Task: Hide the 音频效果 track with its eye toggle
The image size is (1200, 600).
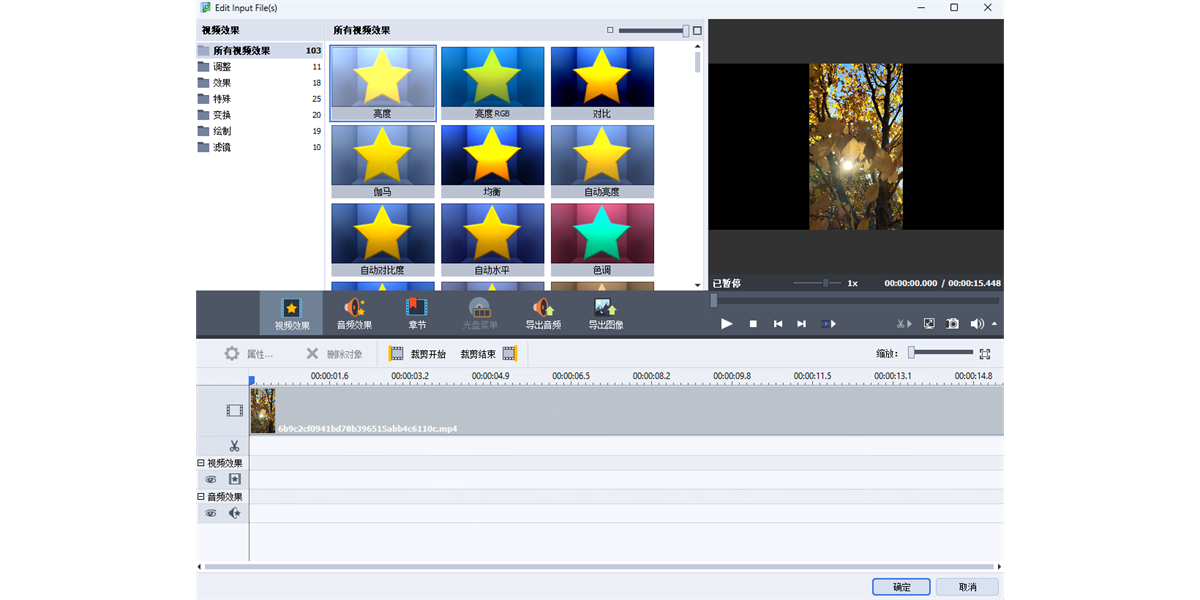Action: (211, 513)
